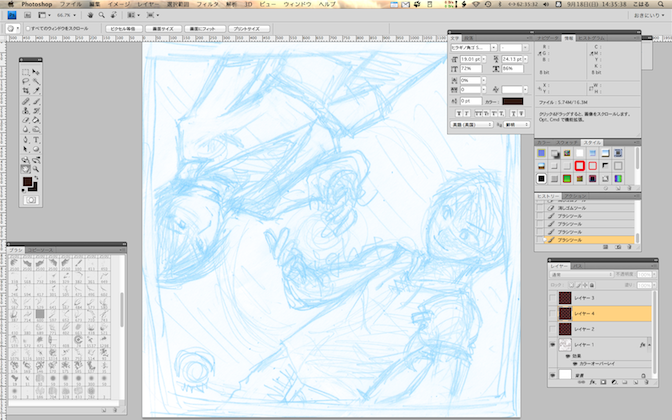The image size is (672, 420).
Task: Click the foreground color swatch
Action: click(27, 181)
